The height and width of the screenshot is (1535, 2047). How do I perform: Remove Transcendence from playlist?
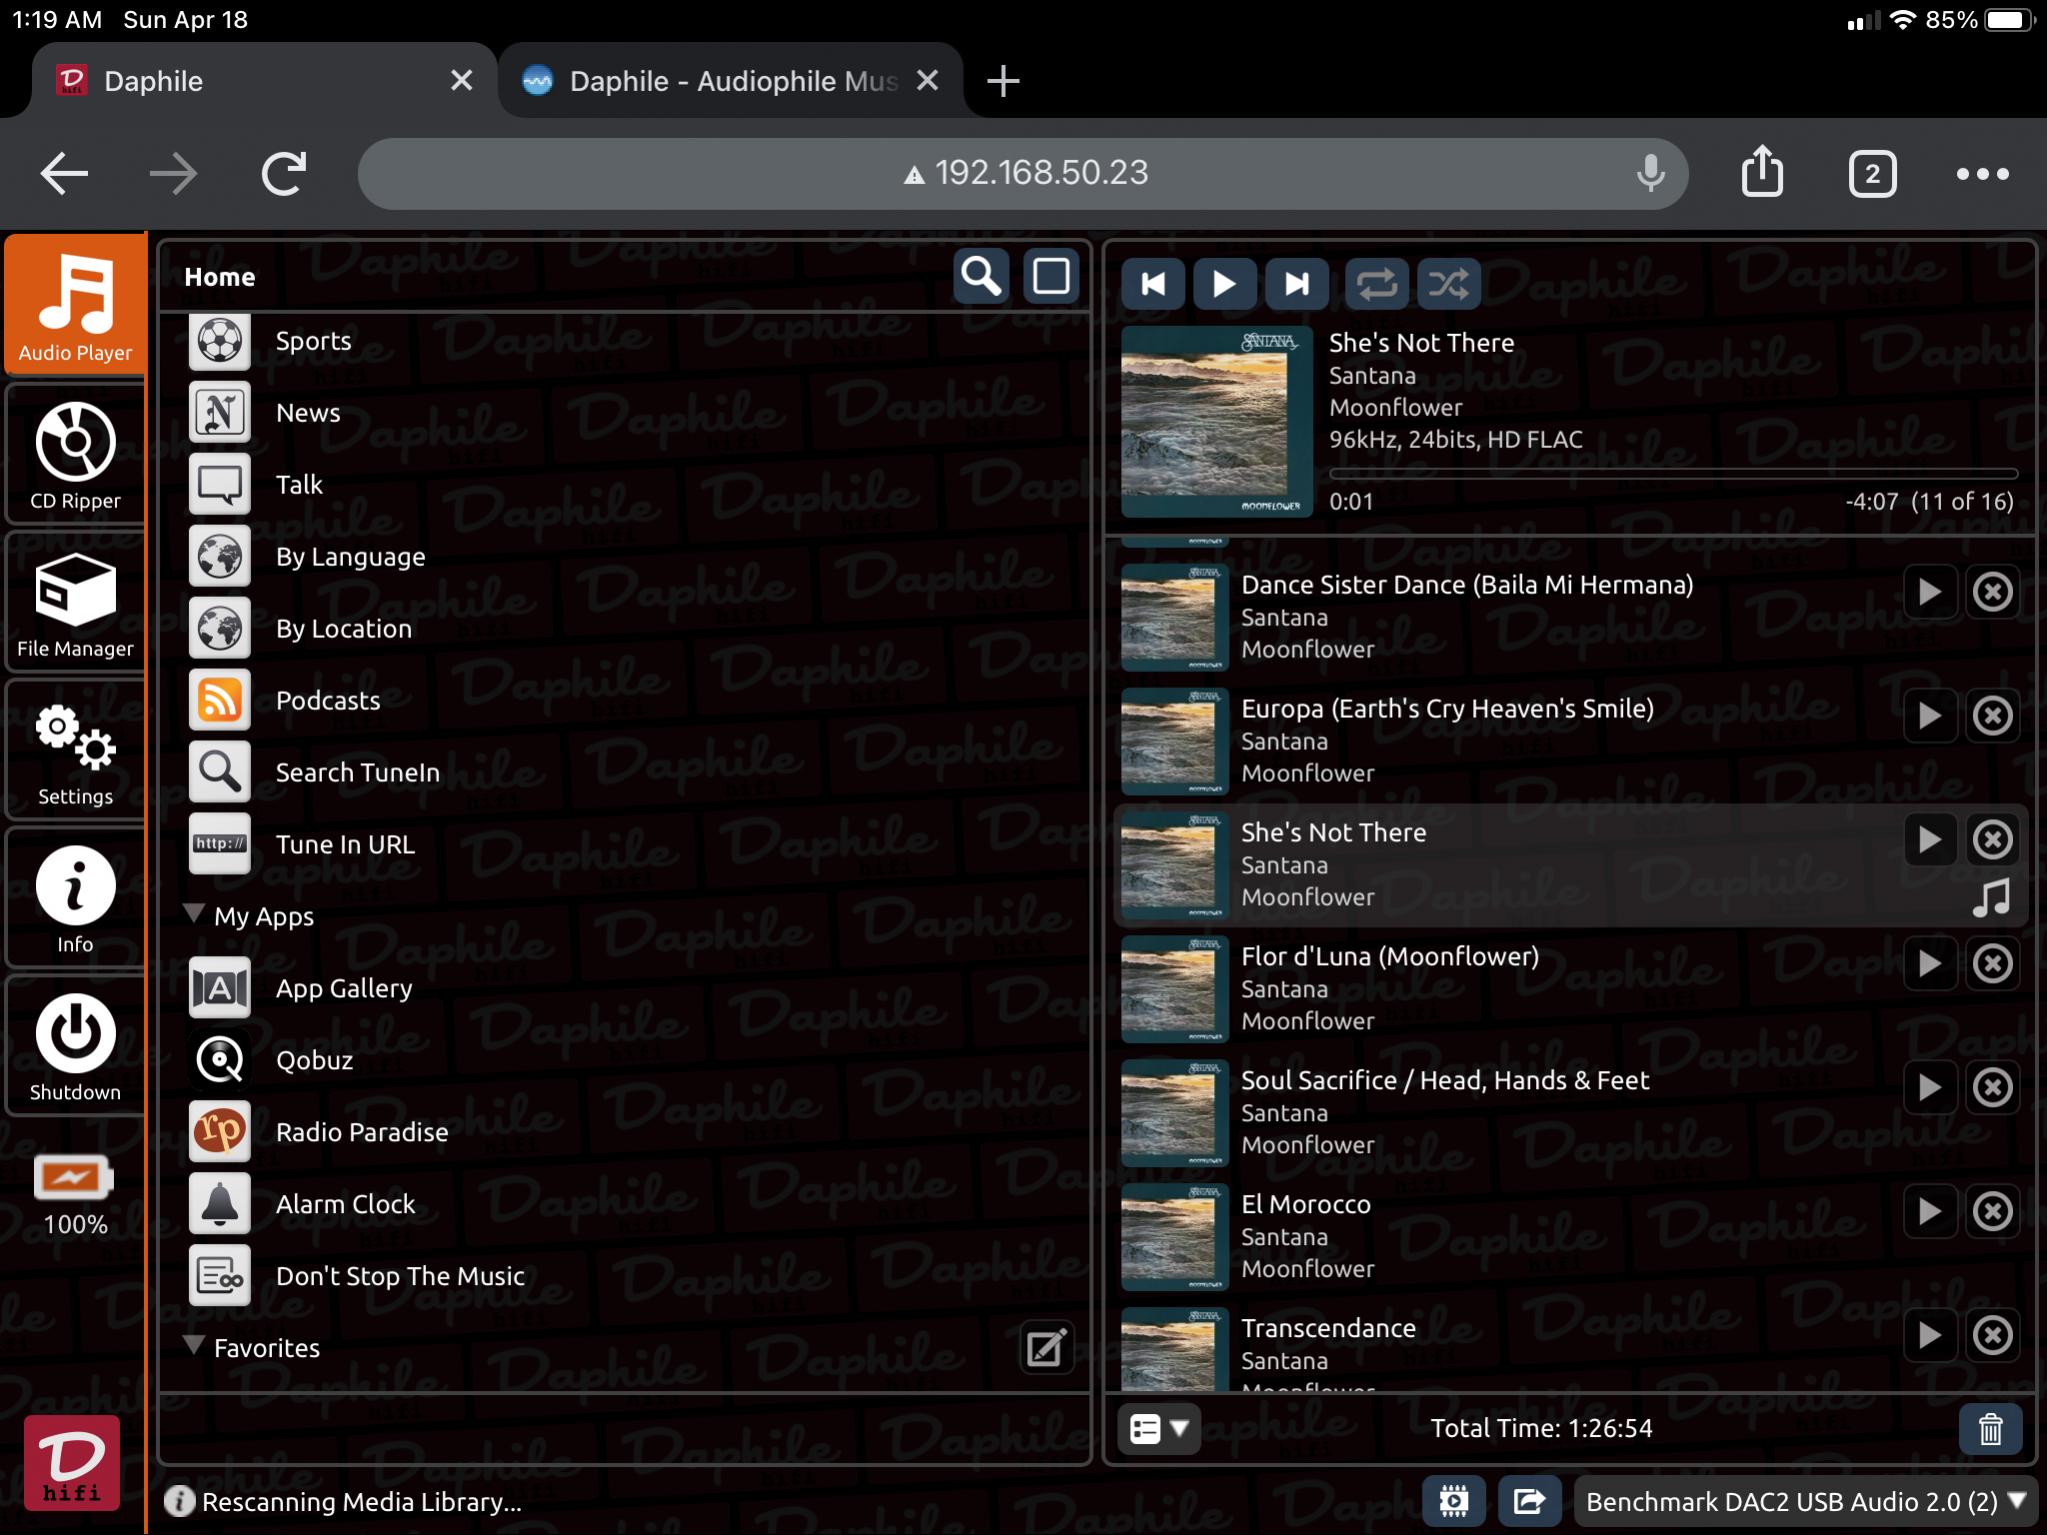[1993, 1336]
